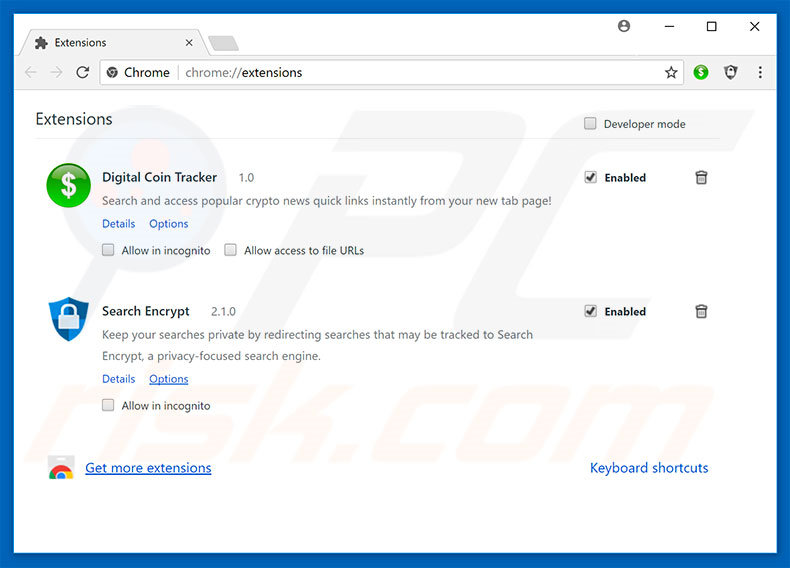This screenshot has height=568, width=790.
Task: Open a new tab
Action: [x=223, y=43]
